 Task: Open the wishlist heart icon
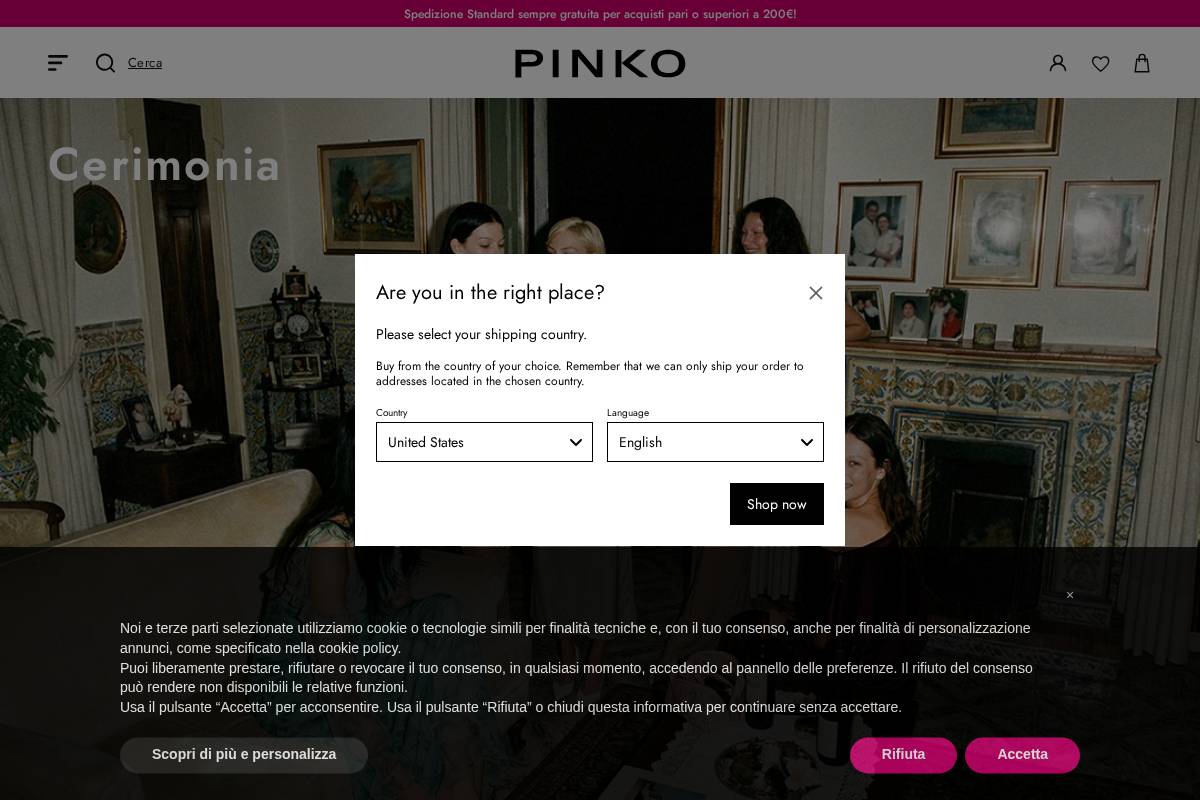point(1100,63)
